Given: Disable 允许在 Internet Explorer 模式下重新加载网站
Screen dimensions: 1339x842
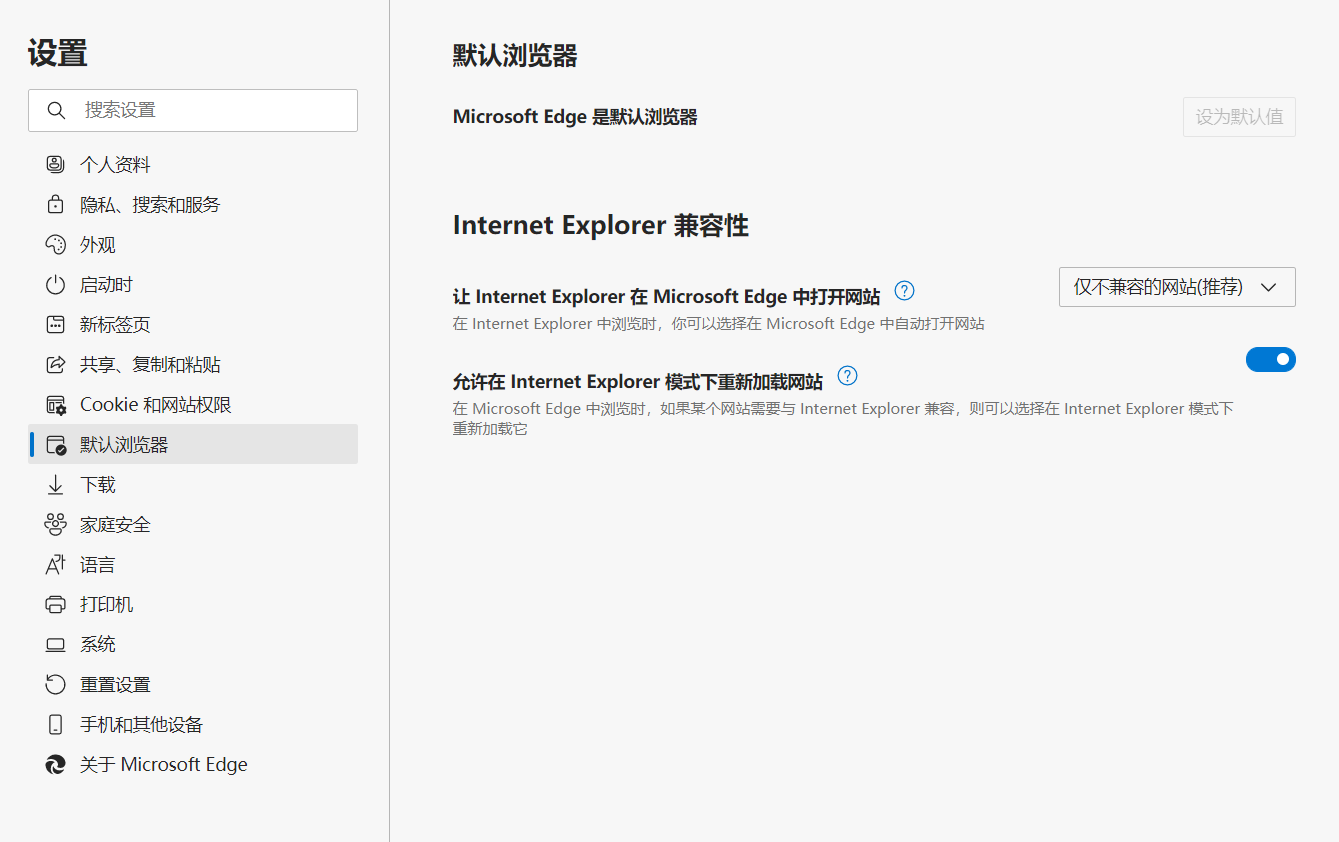Looking at the screenshot, I should coord(1271,359).
